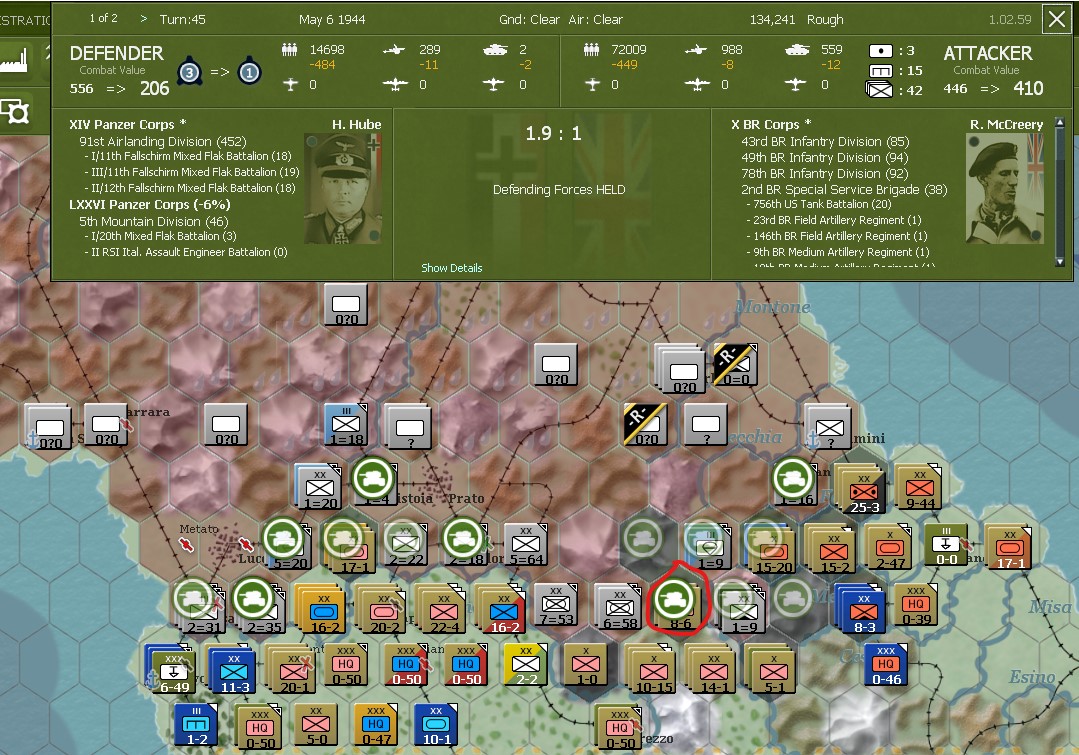Select the yellow 2-2 infantry counter
Screen dimensions: 1079x755
coord(525,664)
